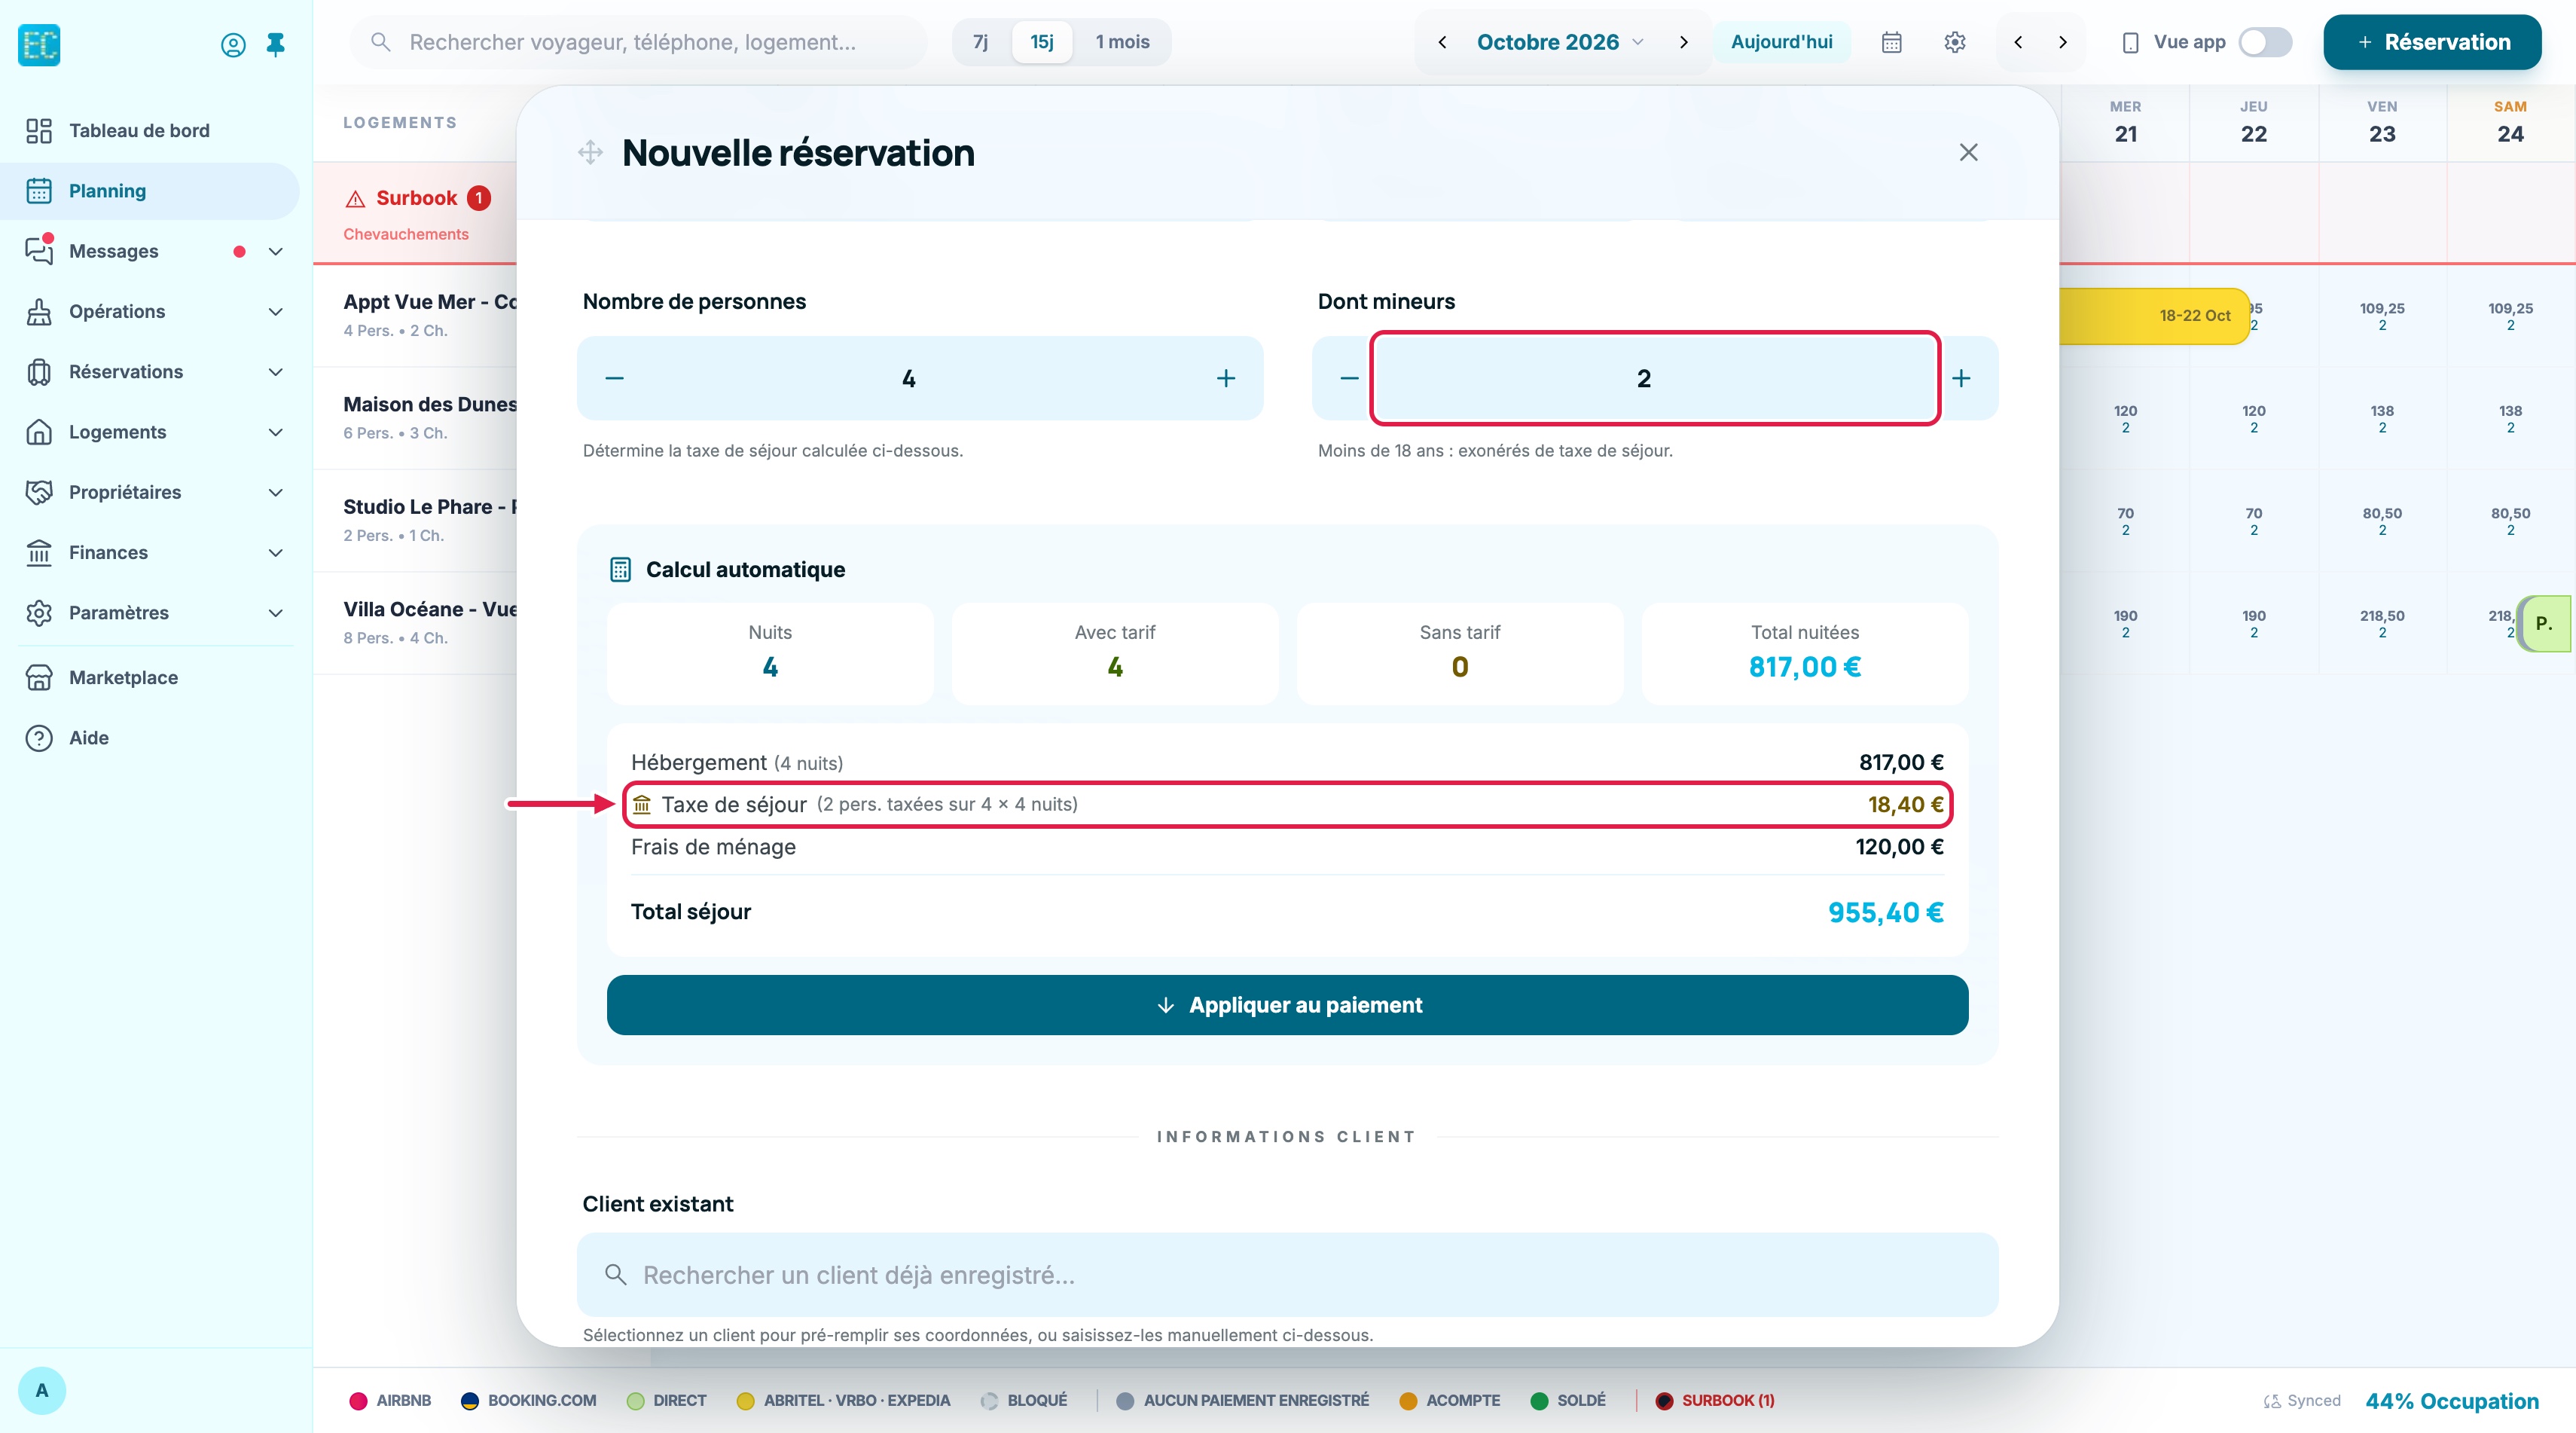Click the Nombre de personnes value field
The height and width of the screenshot is (1433, 2576).
pos(909,378)
